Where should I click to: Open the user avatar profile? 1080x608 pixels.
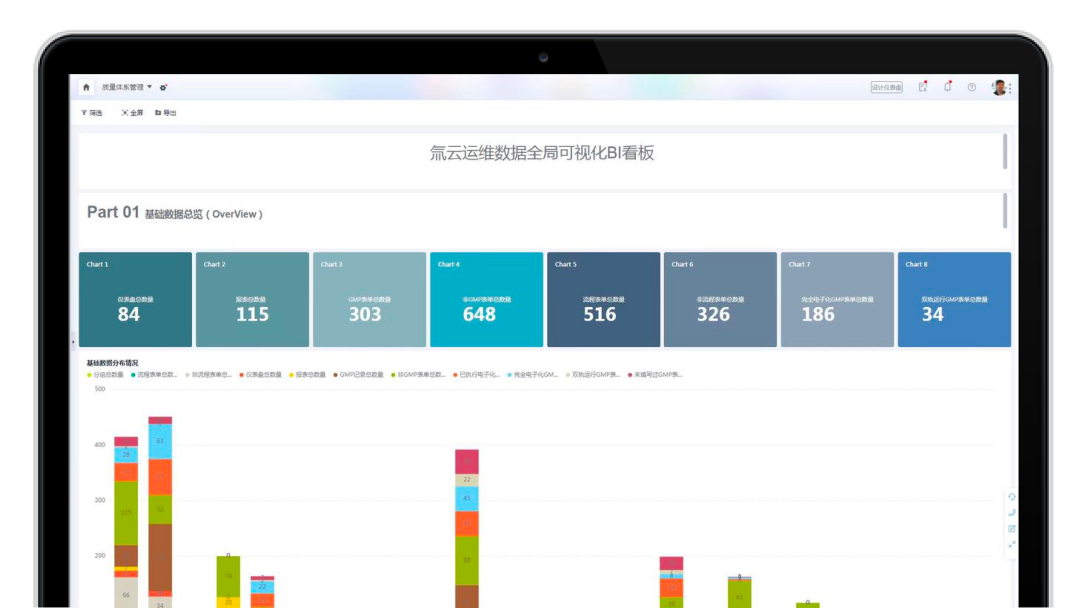[999, 87]
